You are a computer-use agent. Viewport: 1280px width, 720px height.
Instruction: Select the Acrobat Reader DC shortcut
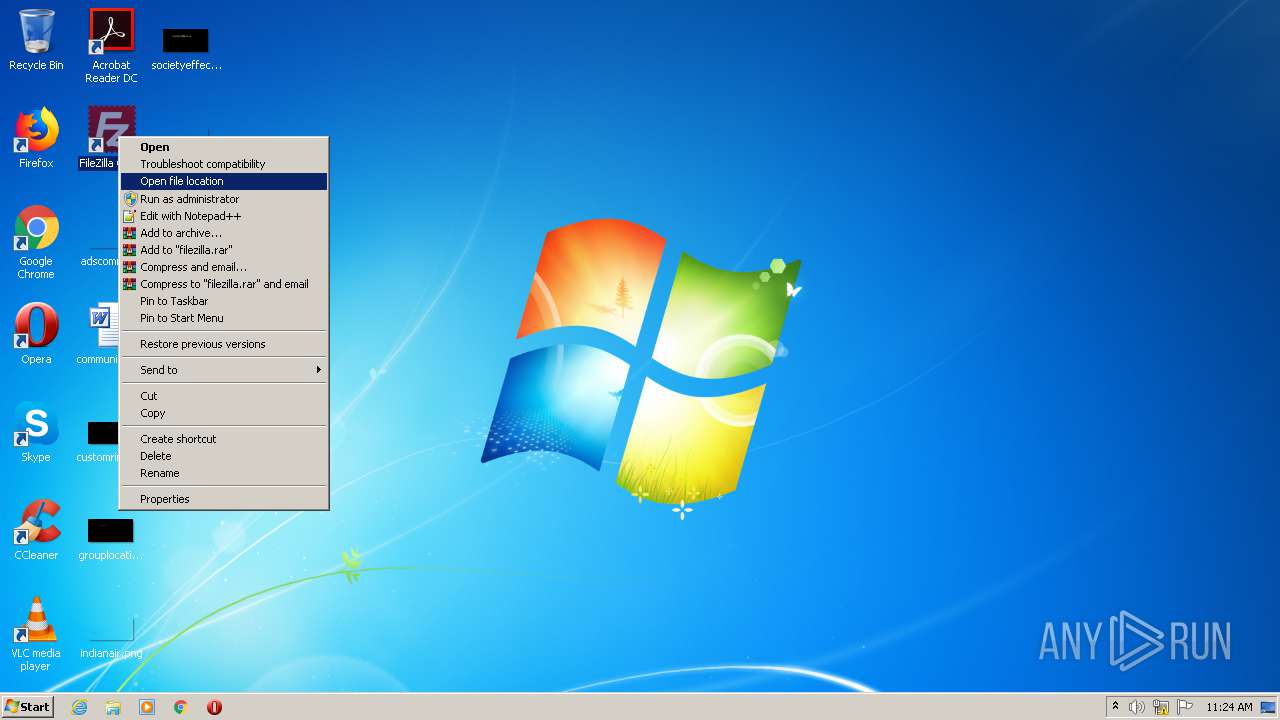(111, 46)
